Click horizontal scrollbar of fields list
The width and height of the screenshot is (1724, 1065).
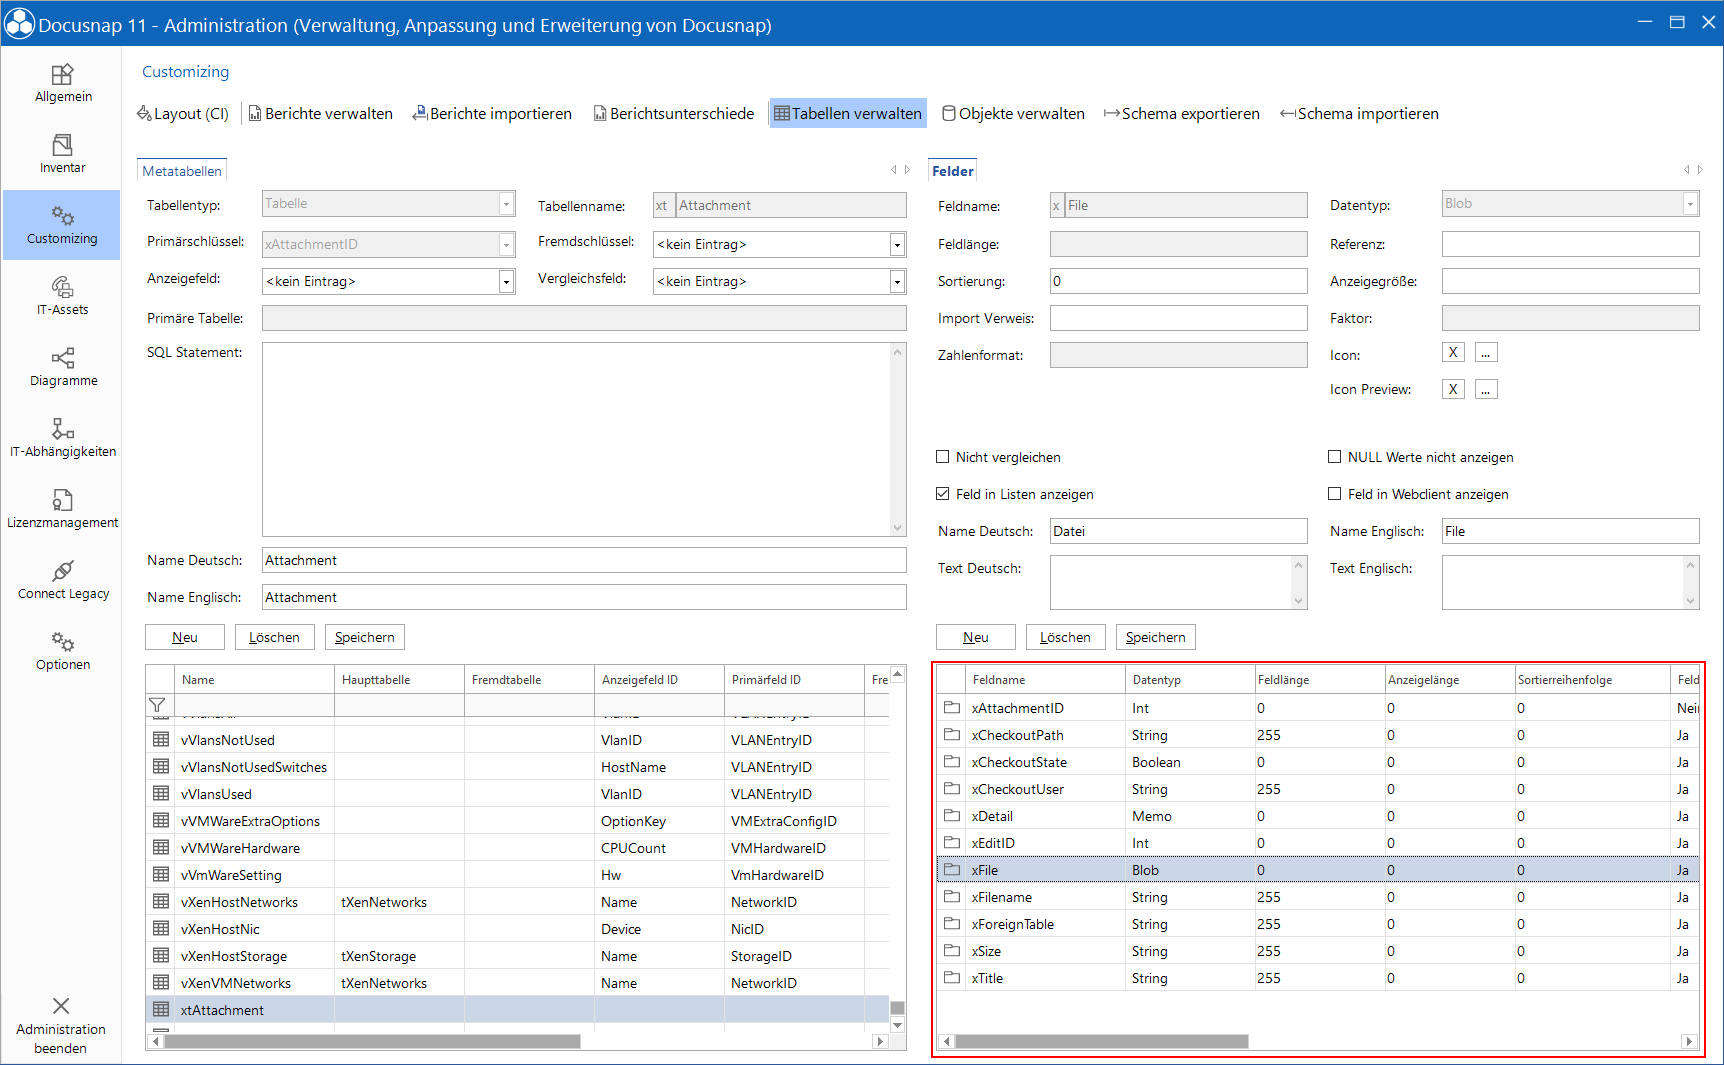pos(1102,1041)
